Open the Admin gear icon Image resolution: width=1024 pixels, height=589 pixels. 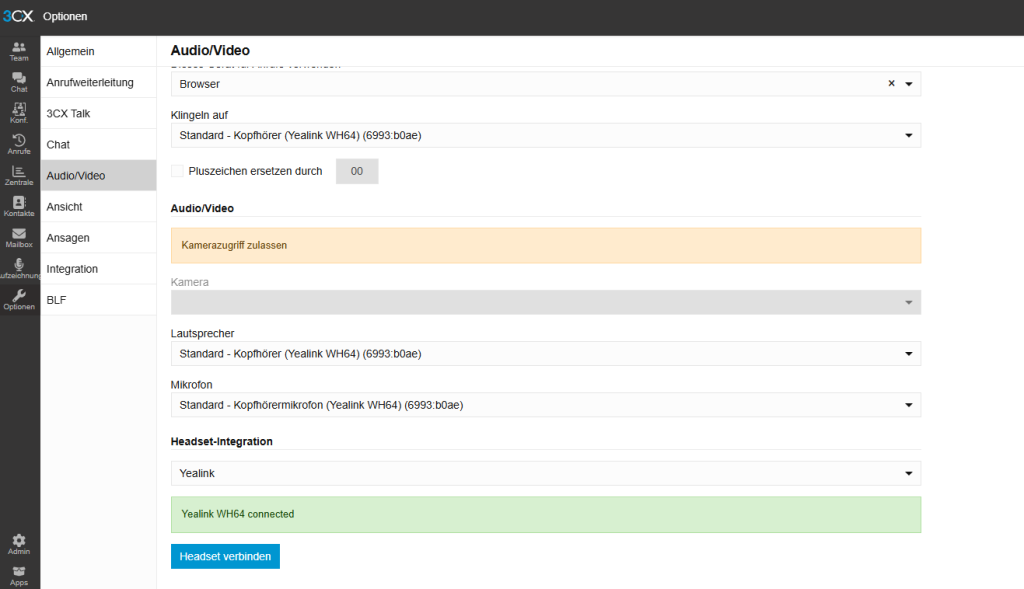(x=19, y=544)
